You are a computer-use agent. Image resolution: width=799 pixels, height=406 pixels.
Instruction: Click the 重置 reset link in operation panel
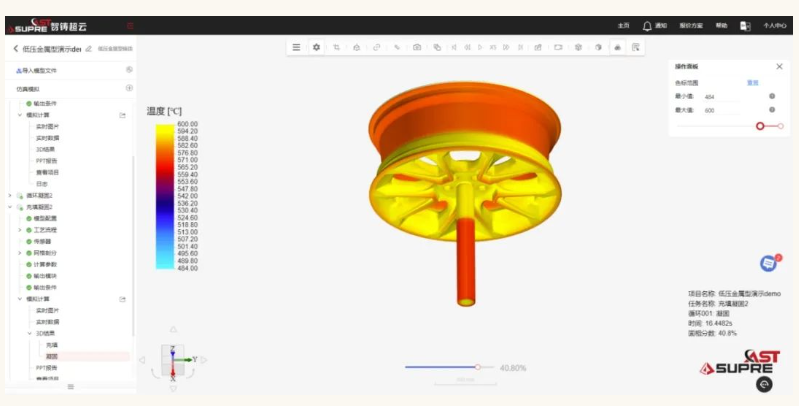[x=753, y=82]
